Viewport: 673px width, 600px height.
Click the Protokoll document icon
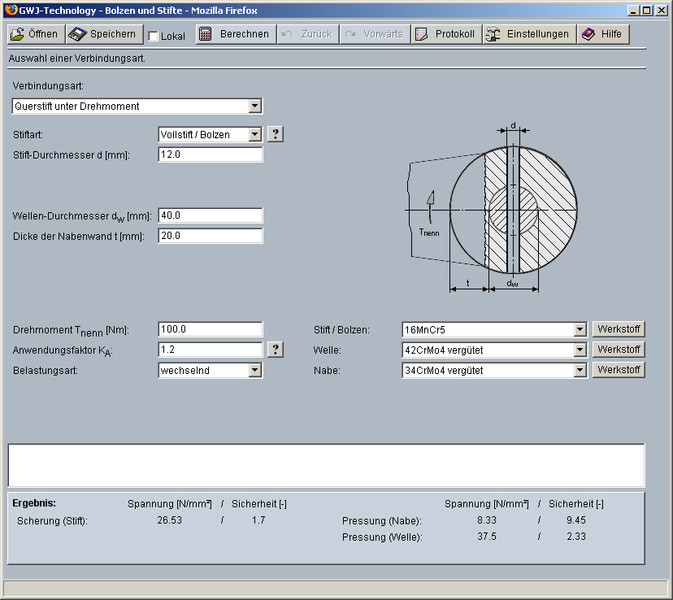[x=421, y=34]
